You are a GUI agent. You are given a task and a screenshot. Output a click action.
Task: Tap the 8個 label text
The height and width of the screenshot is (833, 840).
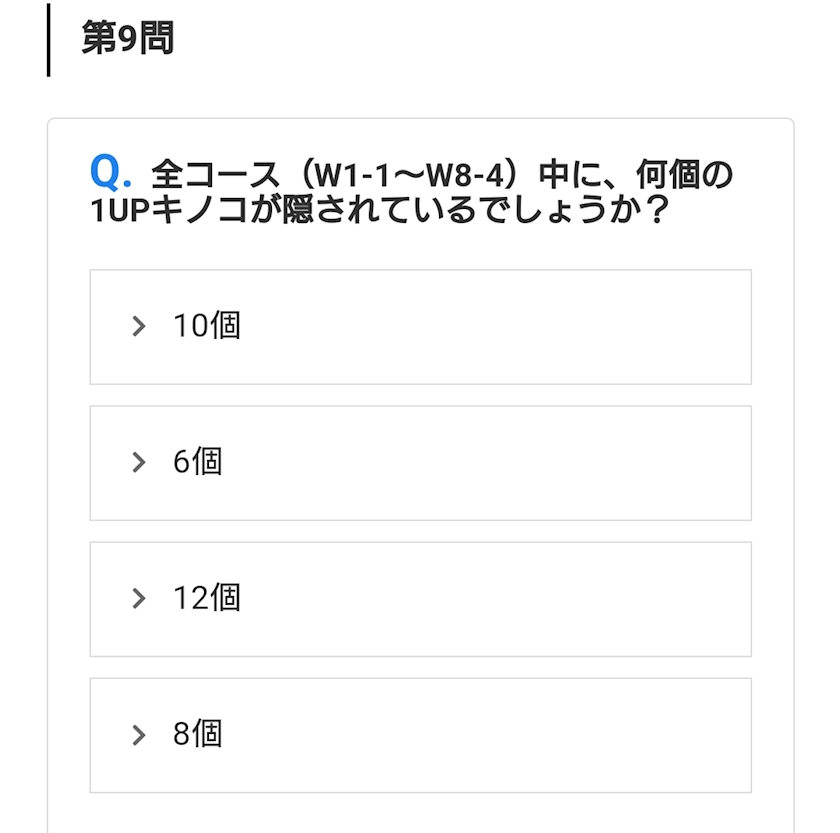197,733
